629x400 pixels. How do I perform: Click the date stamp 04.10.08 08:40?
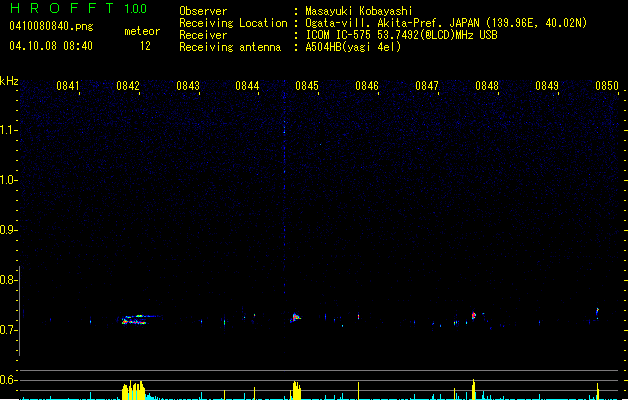(51, 46)
